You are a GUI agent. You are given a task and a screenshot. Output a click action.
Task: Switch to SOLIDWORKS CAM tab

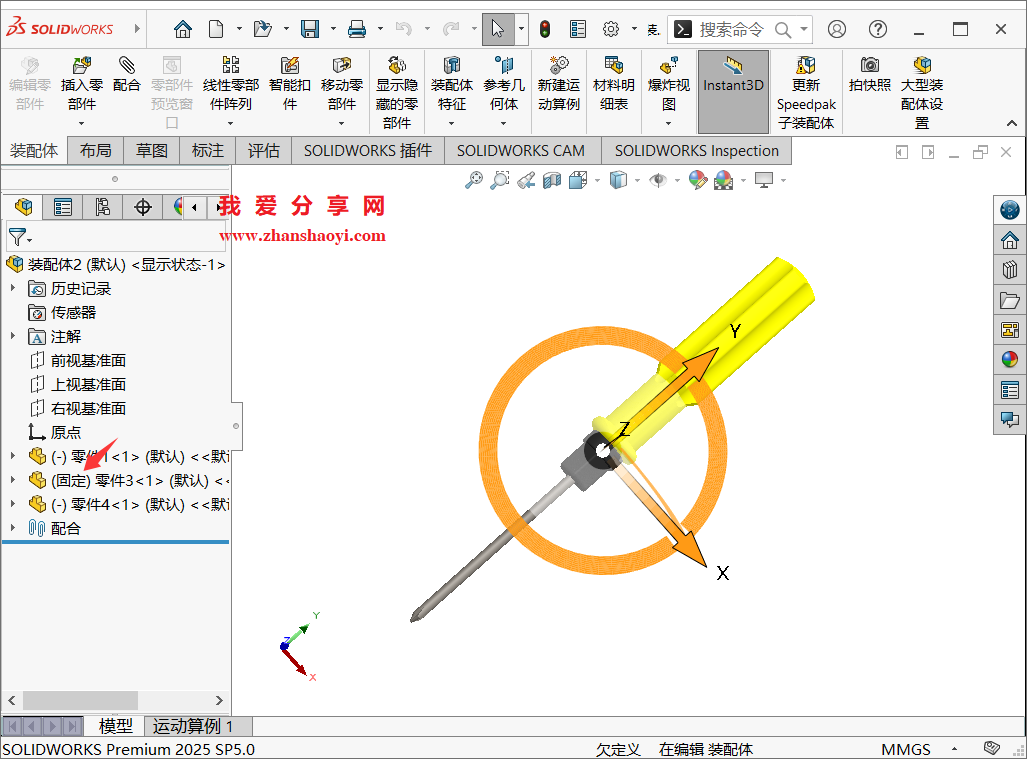[x=521, y=151]
